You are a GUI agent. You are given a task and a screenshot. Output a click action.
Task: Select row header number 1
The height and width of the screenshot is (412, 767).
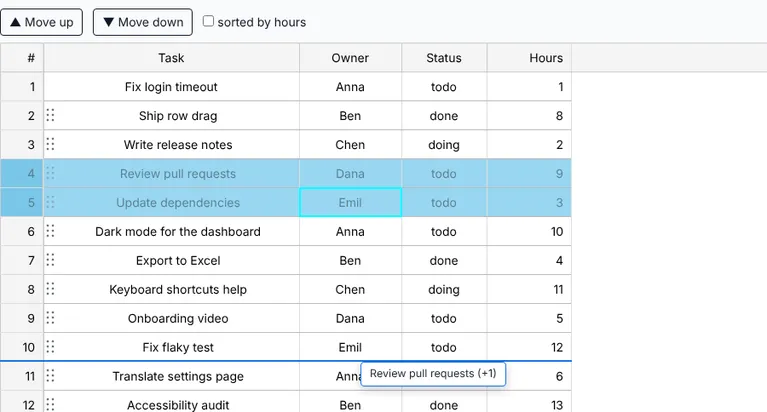22,87
